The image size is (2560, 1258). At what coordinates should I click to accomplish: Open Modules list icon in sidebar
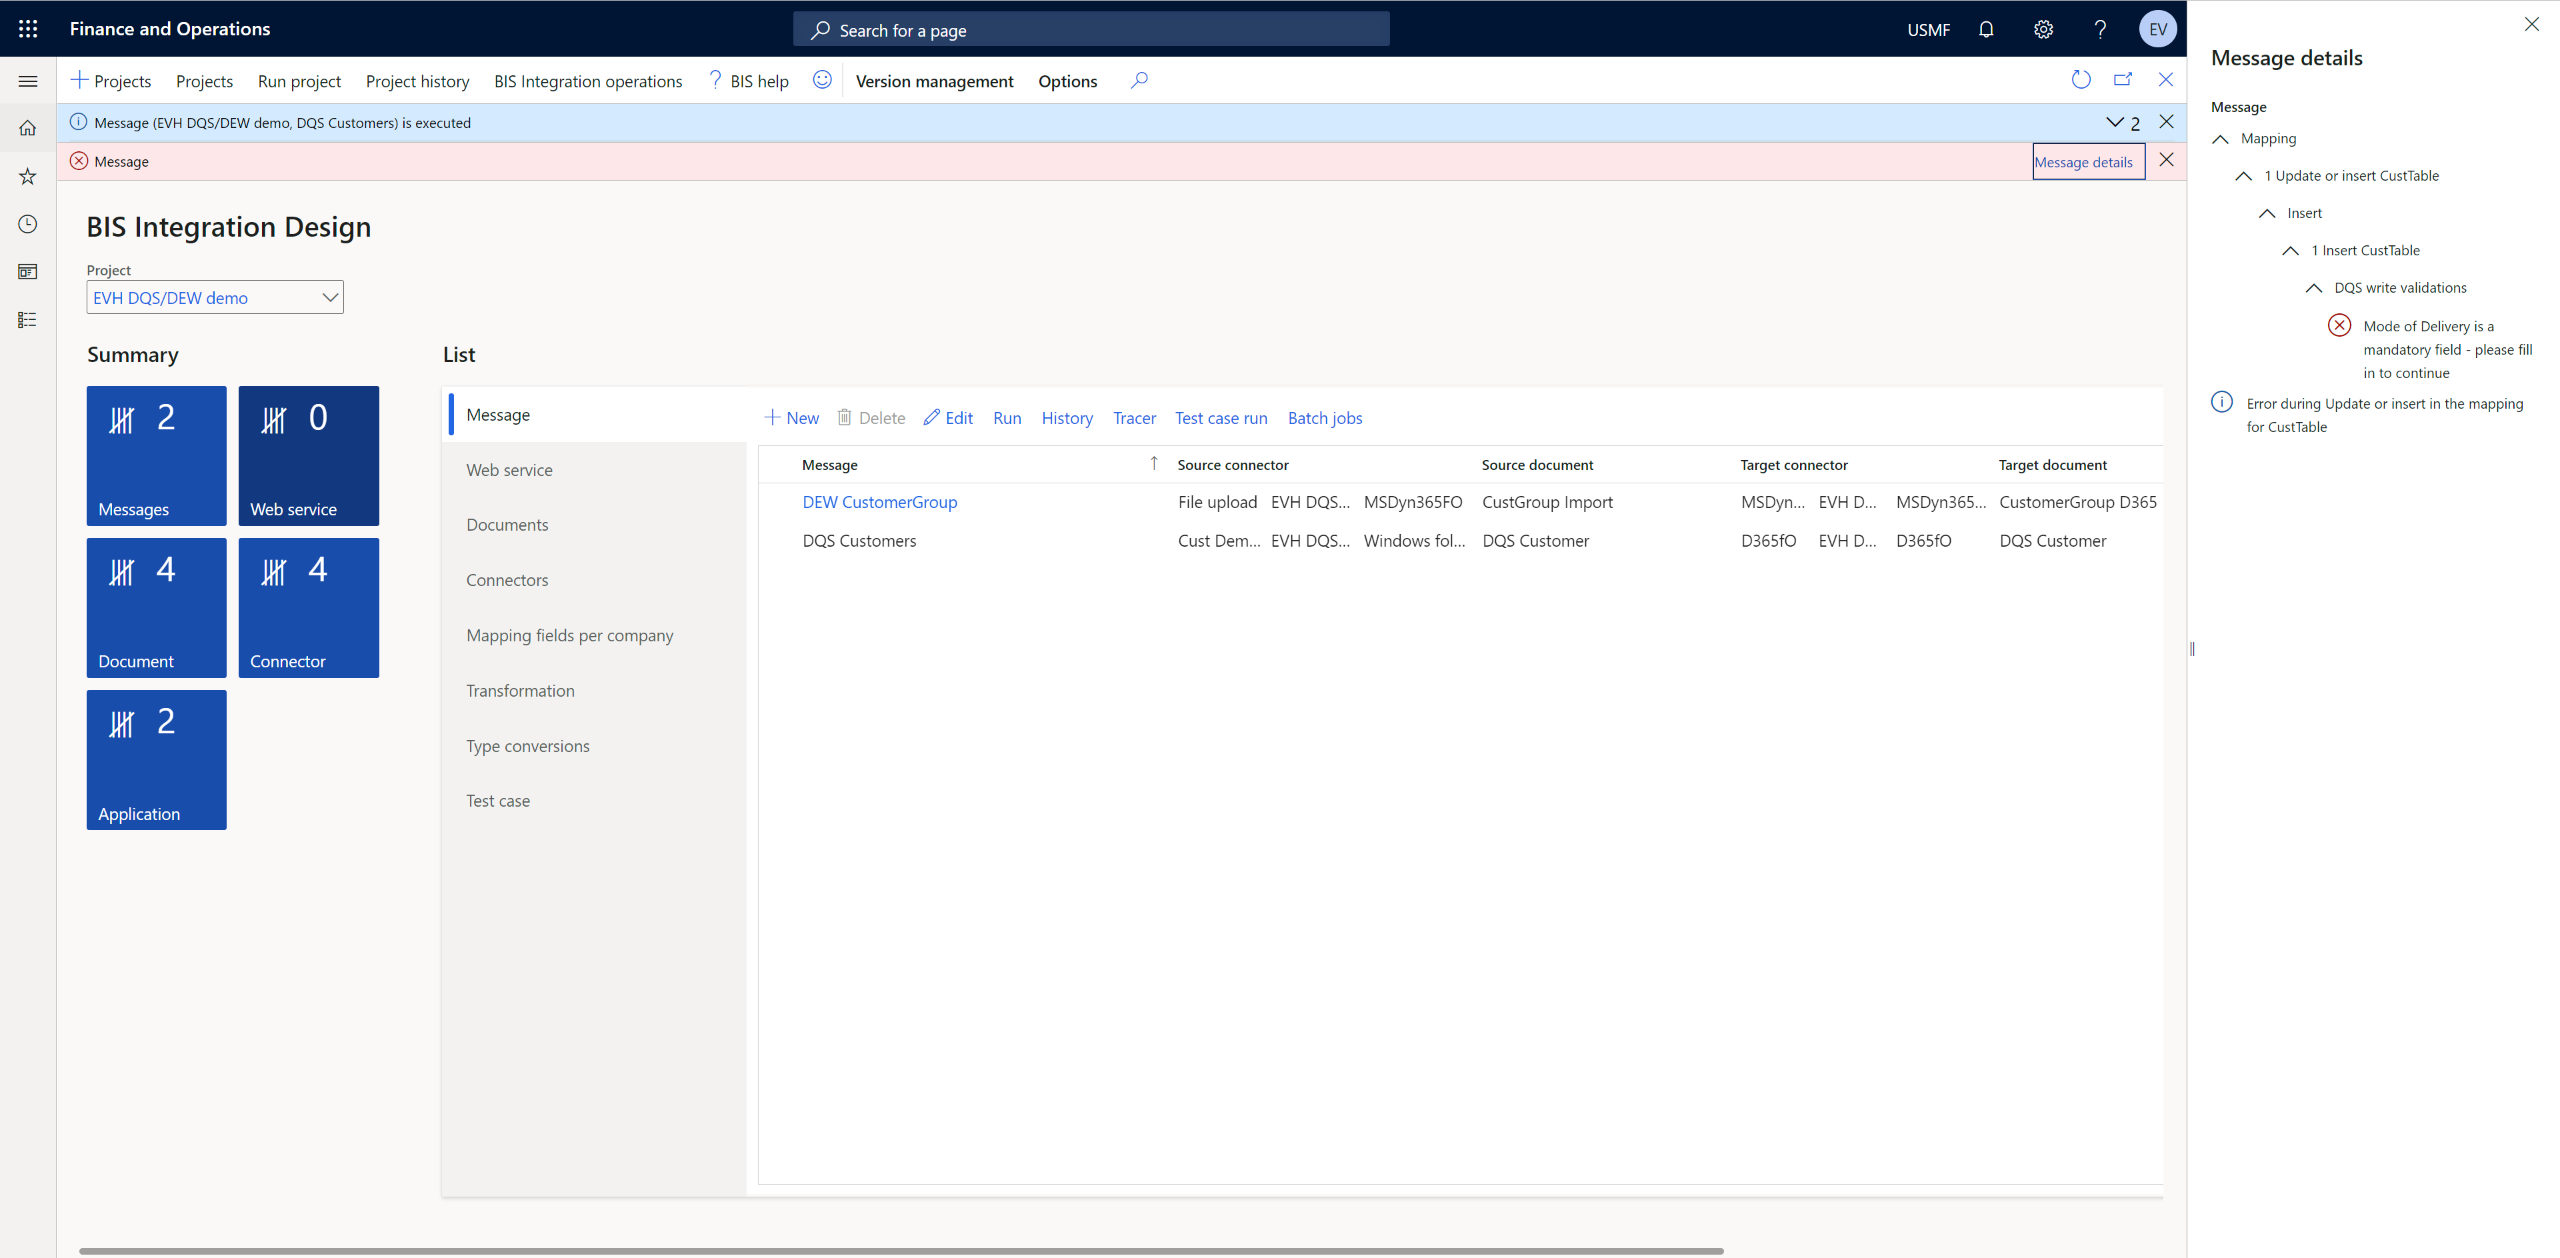[x=28, y=320]
